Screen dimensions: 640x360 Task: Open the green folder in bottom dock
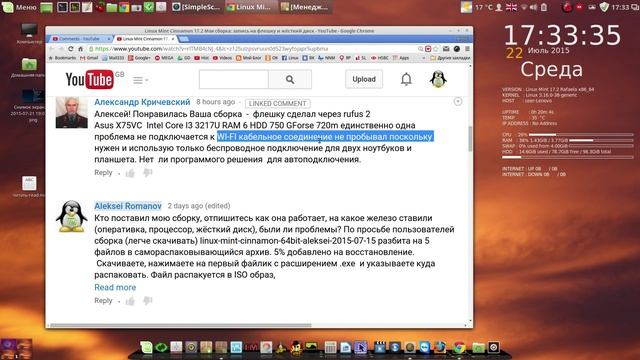478,347
